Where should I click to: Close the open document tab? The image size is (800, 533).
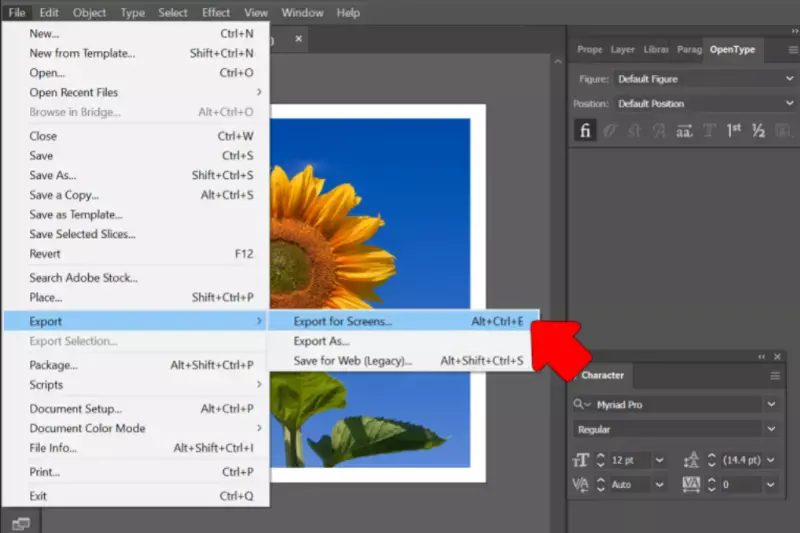(298, 39)
